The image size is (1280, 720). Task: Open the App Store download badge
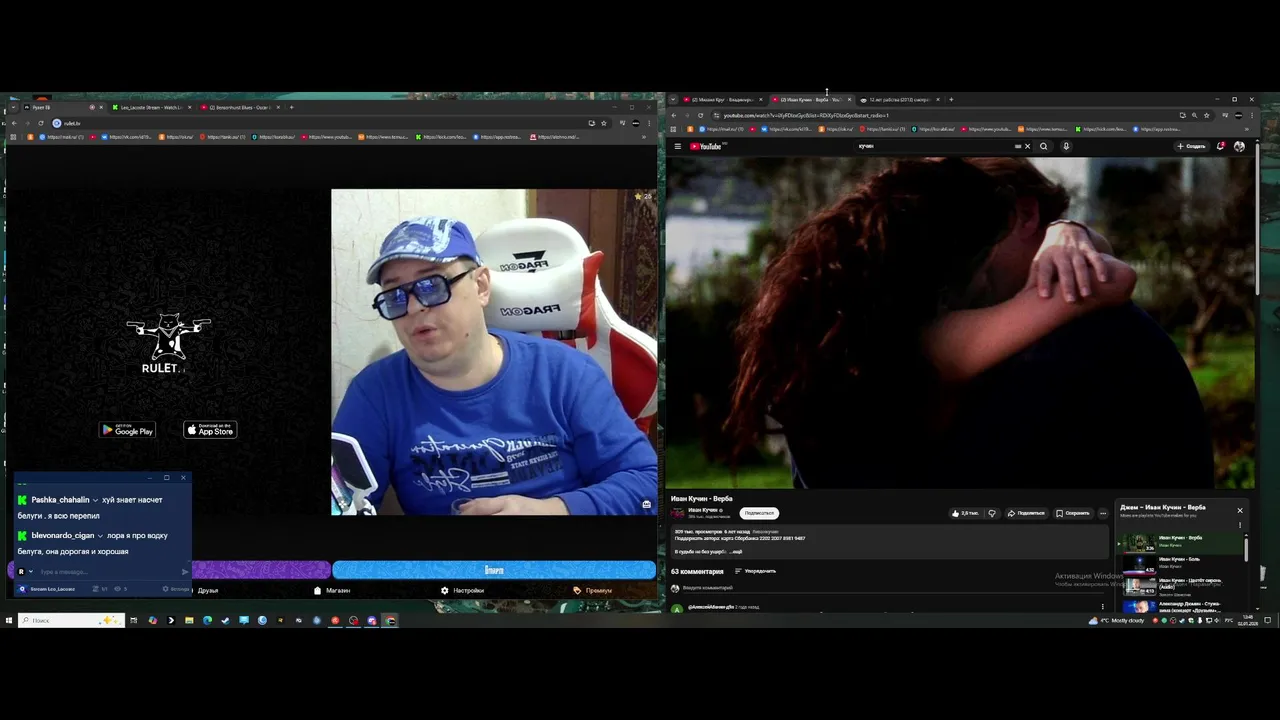tap(210, 430)
